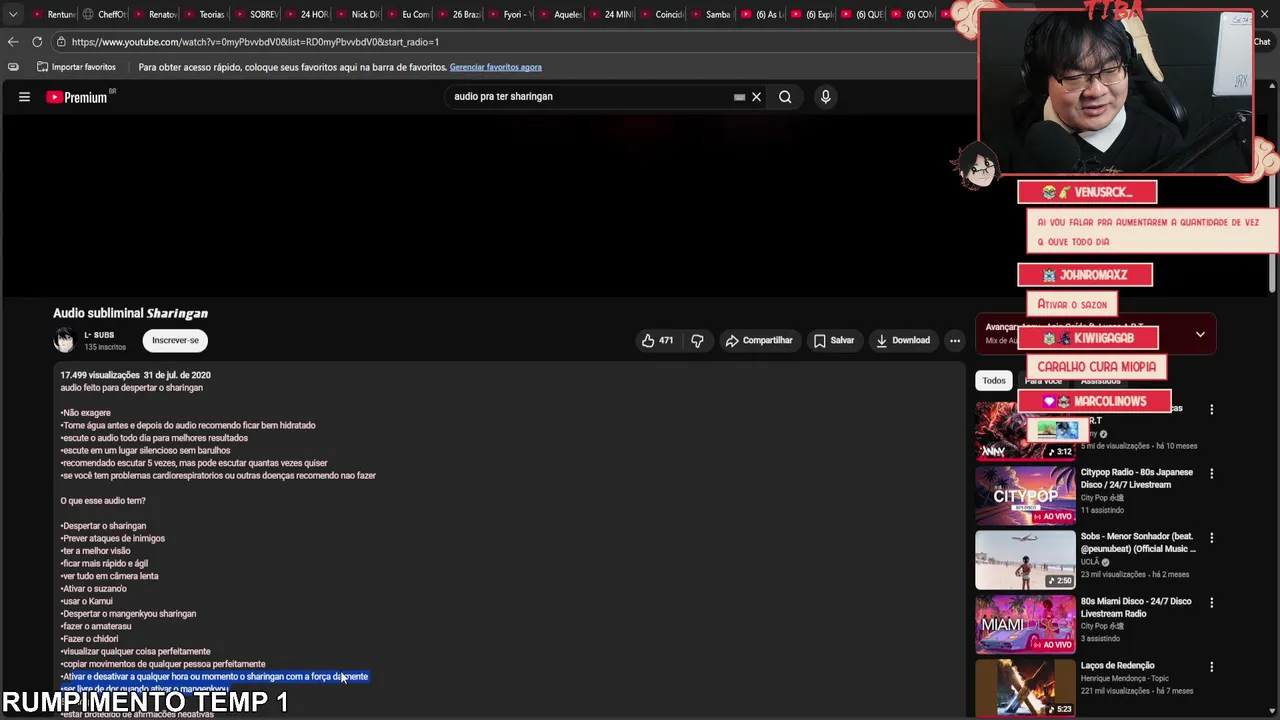This screenshot has width=1280, height=720.
Task: Open the Citypop Radio - 80s Japanese title
Action: [1137, 478]
